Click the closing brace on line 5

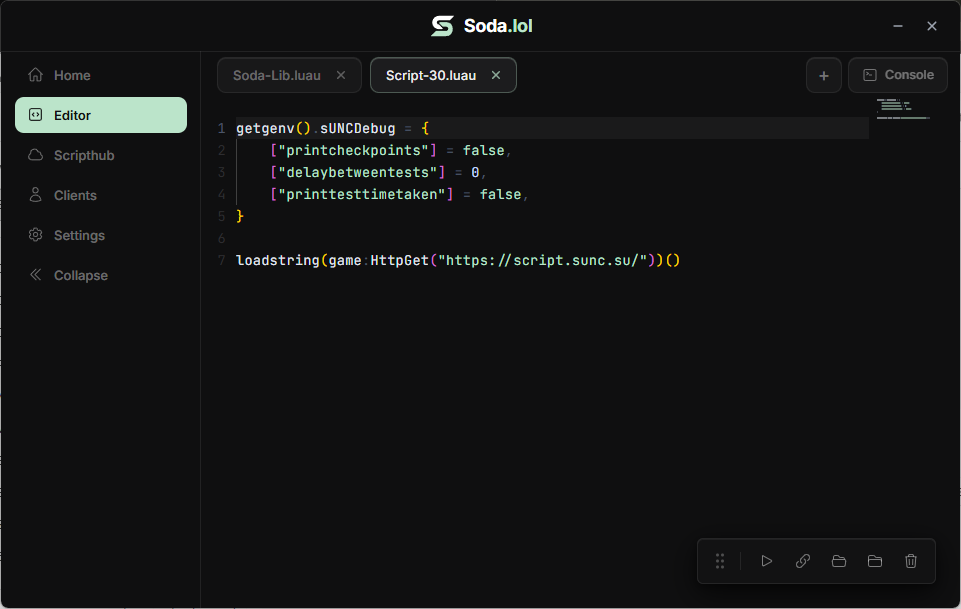point(240,216)
